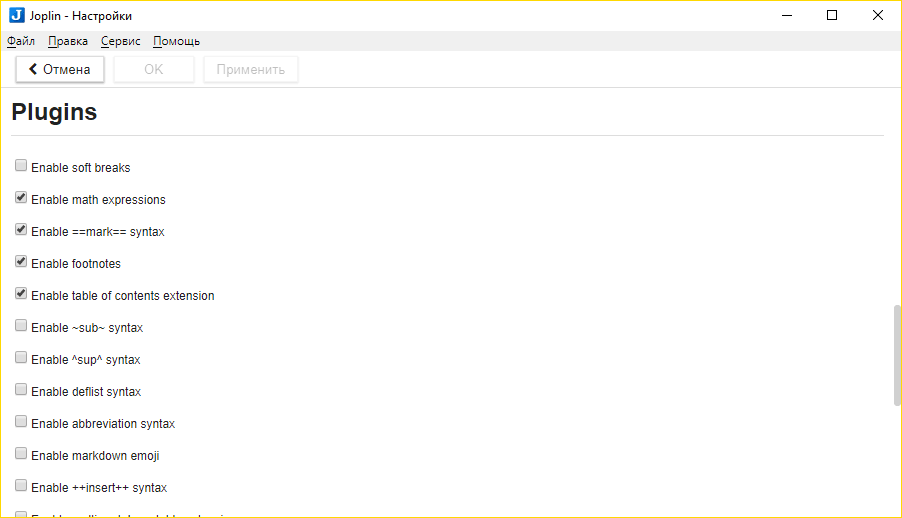Tick Enable markdown emoji
Viewport: 902px width, 518px height.
pos(21,454)
